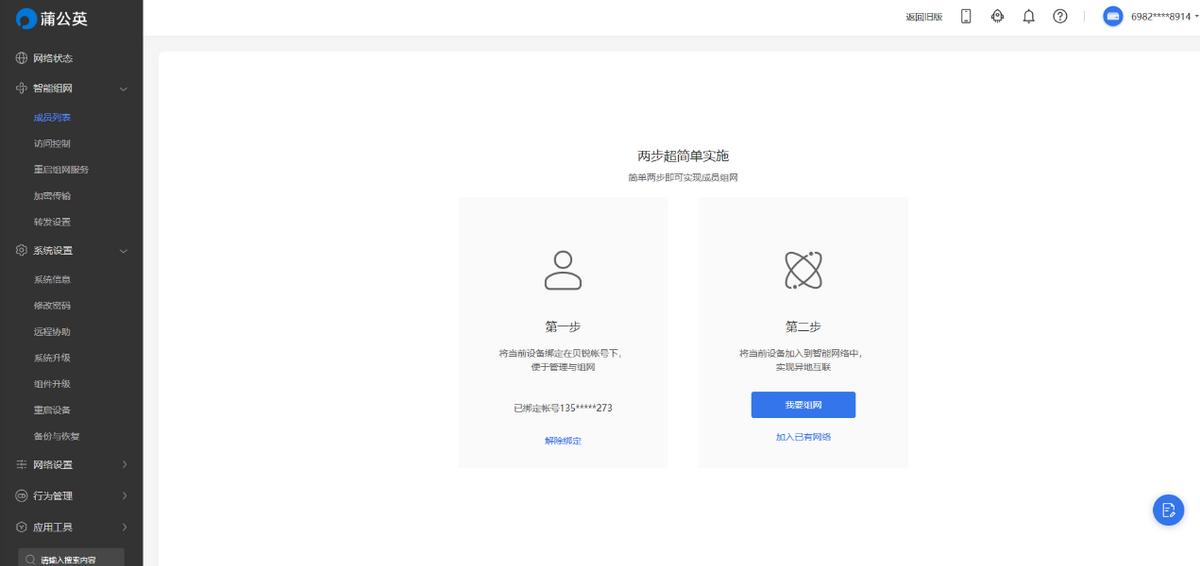Click the 蒲公英 logo in sidebar header
This screenshot has width=1200, height=566.
click(51, 19)
